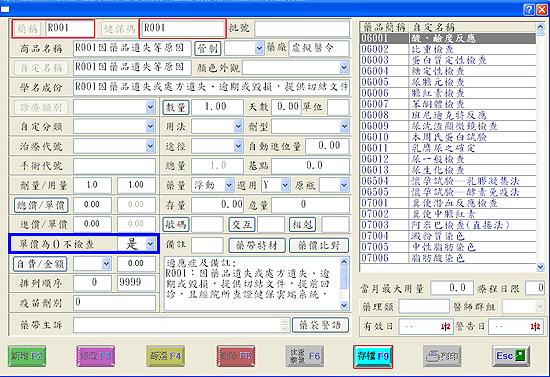Click the 刪除 F5 button
550x377 pixels.
tap(236, 356)
